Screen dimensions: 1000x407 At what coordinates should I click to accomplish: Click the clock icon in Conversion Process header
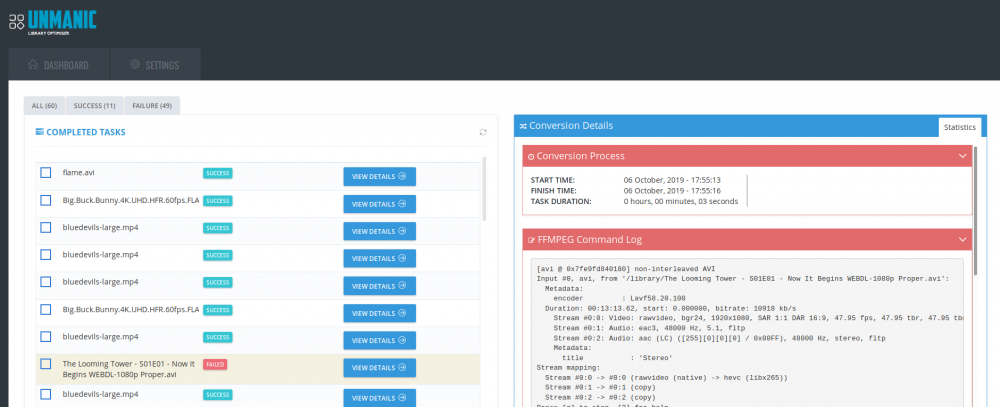click(531, 156)
